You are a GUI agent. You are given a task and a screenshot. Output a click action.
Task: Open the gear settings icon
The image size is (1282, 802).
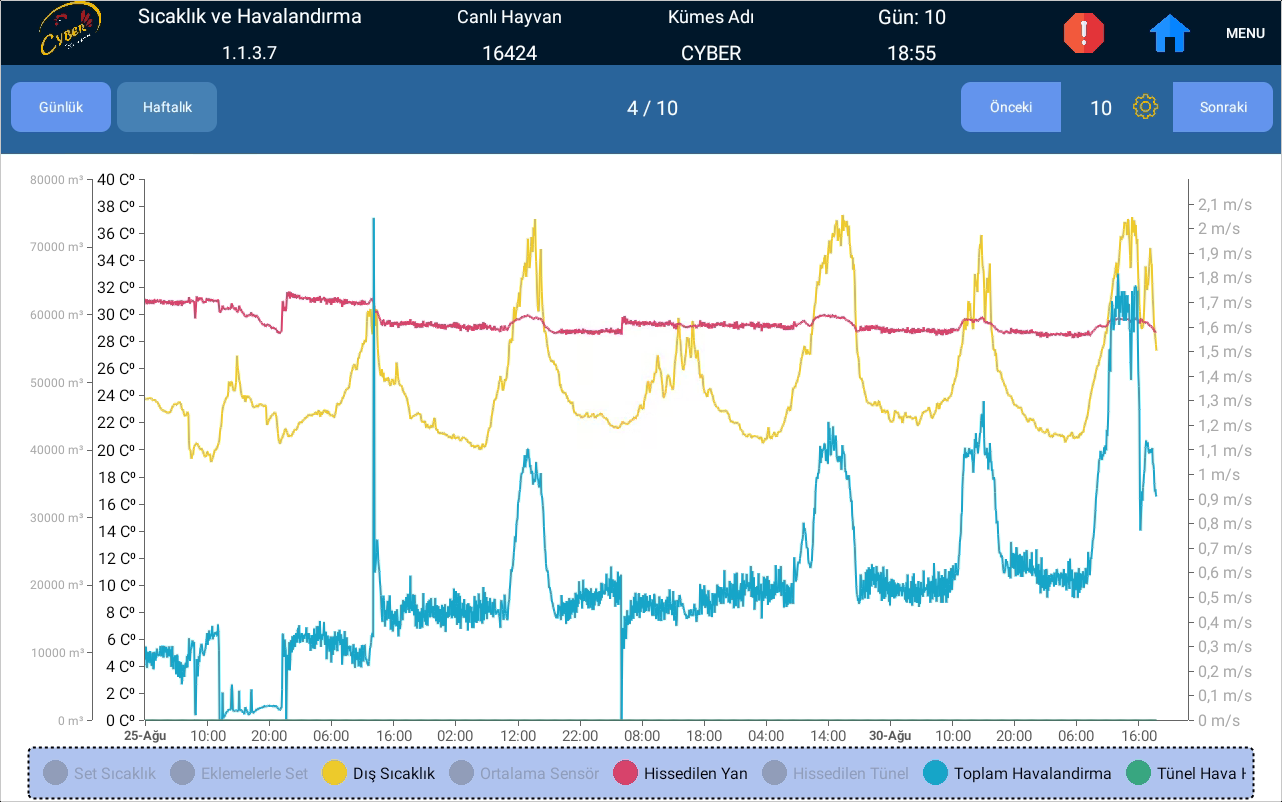click(1145, 107)
